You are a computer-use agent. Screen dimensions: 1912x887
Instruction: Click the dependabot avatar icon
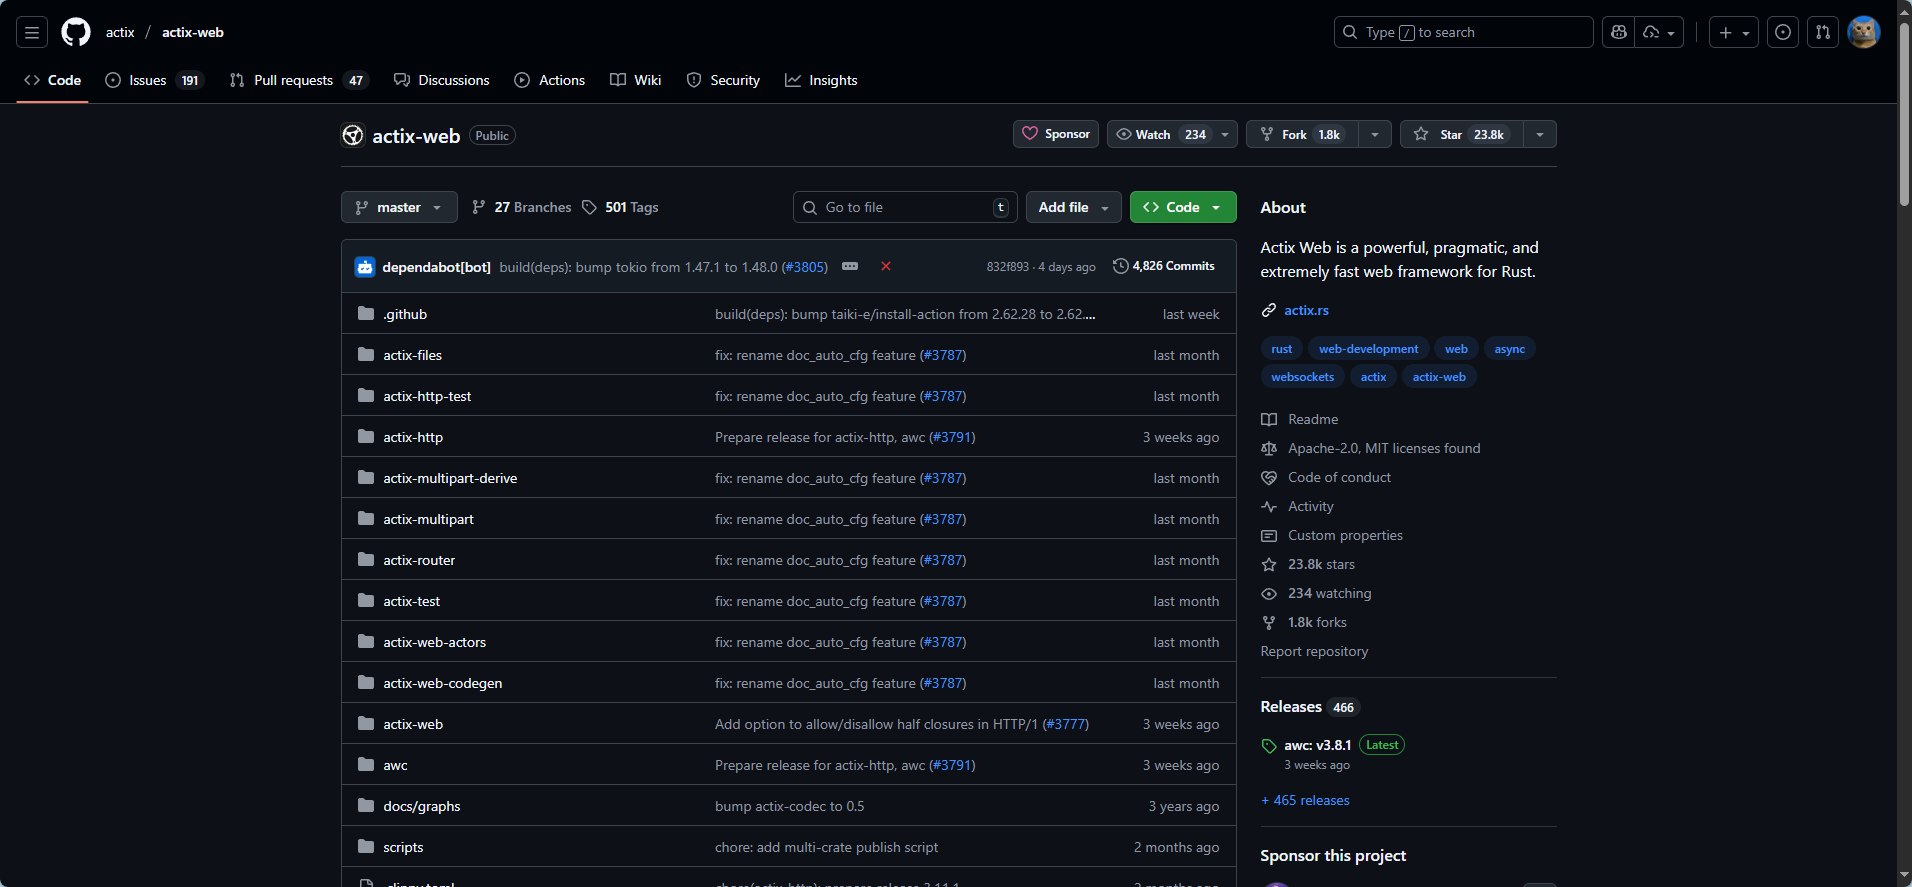pos(365,267)
